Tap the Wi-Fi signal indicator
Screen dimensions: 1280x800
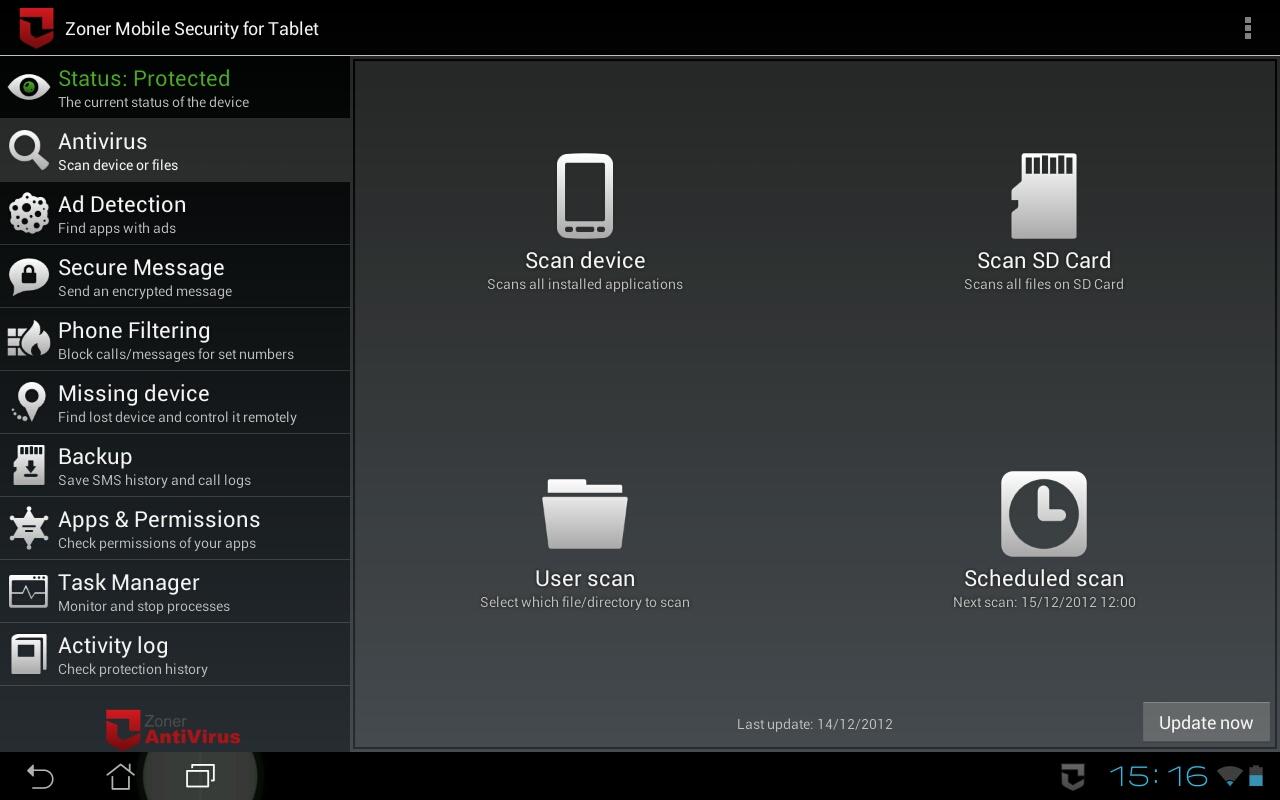[1230, 776]
